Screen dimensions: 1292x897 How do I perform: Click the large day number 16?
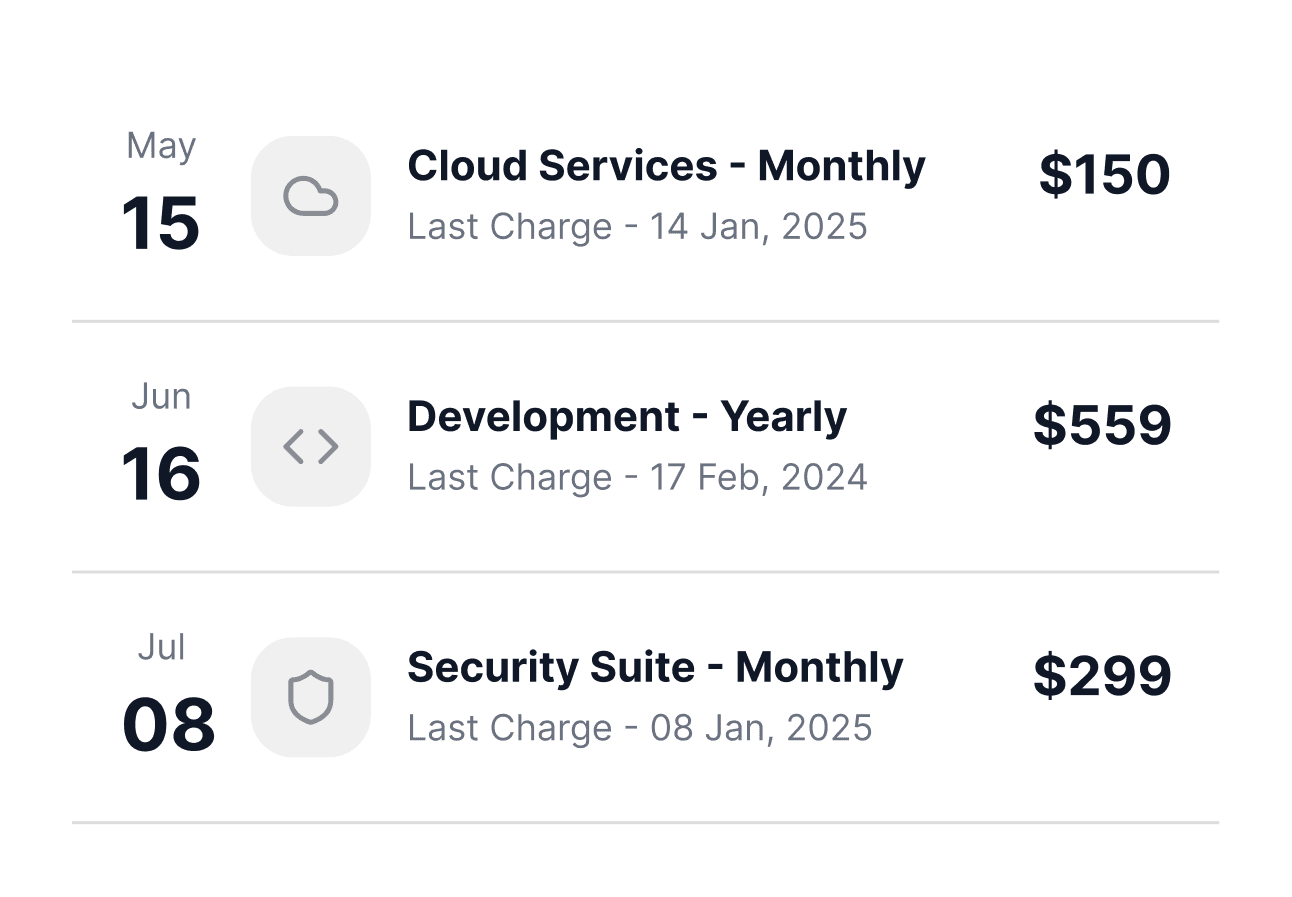[x=161, y=474]
